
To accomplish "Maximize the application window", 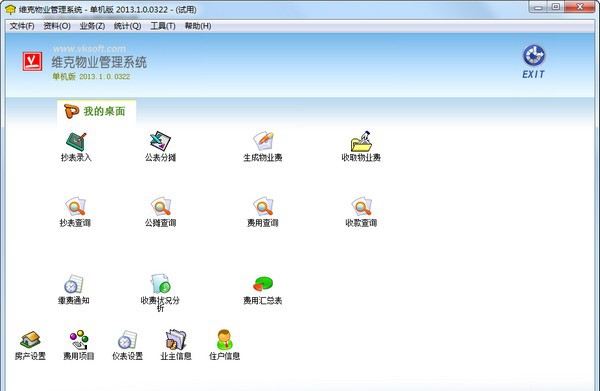I will click(556, 7).
